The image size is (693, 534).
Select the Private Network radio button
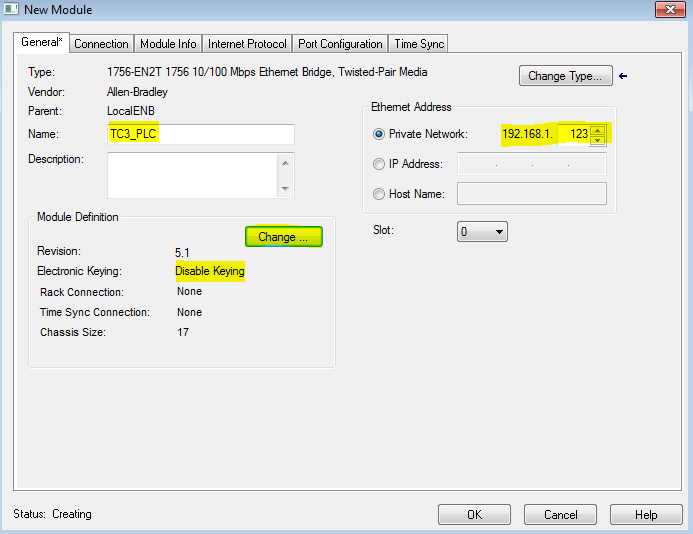tap(379, 134)
